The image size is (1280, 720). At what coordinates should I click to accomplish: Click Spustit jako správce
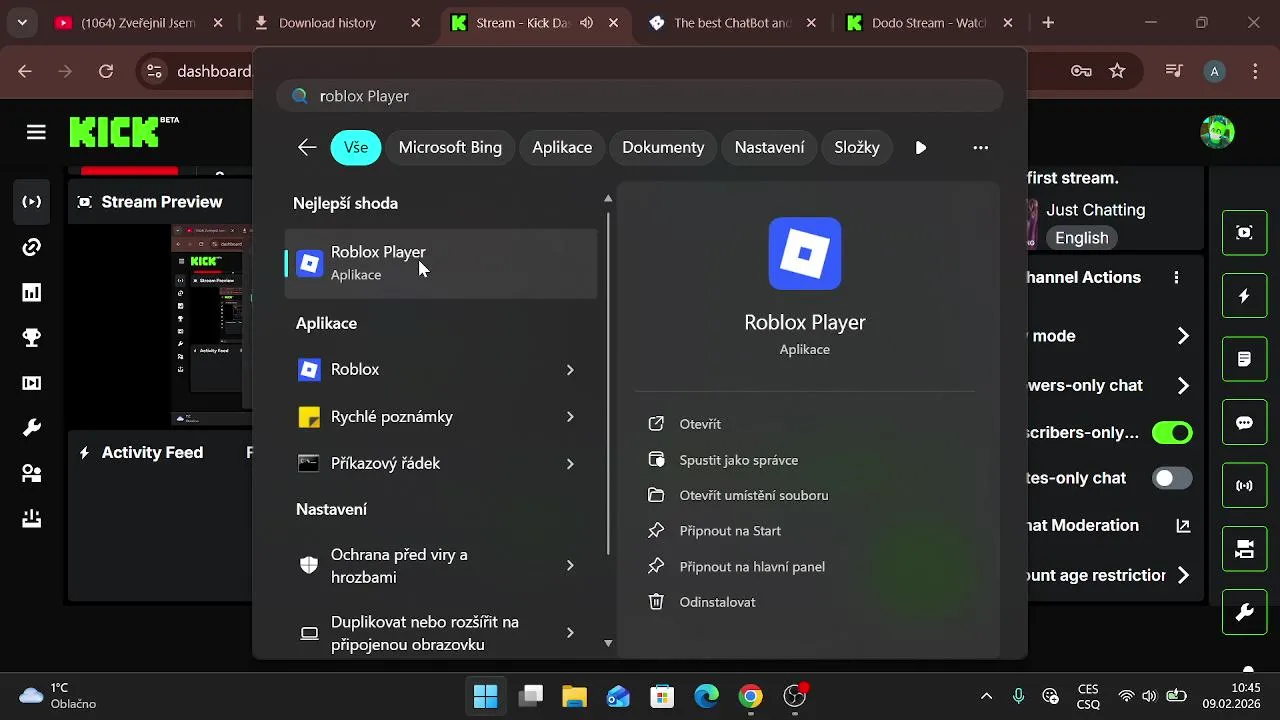[738, 460]
